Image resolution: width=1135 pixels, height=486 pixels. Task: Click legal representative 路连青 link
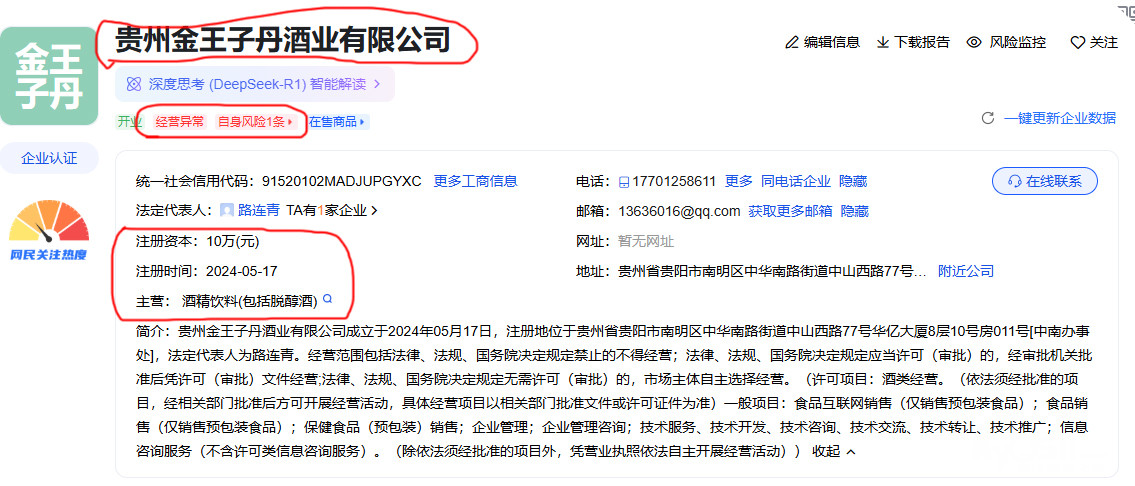pos(257,211)
